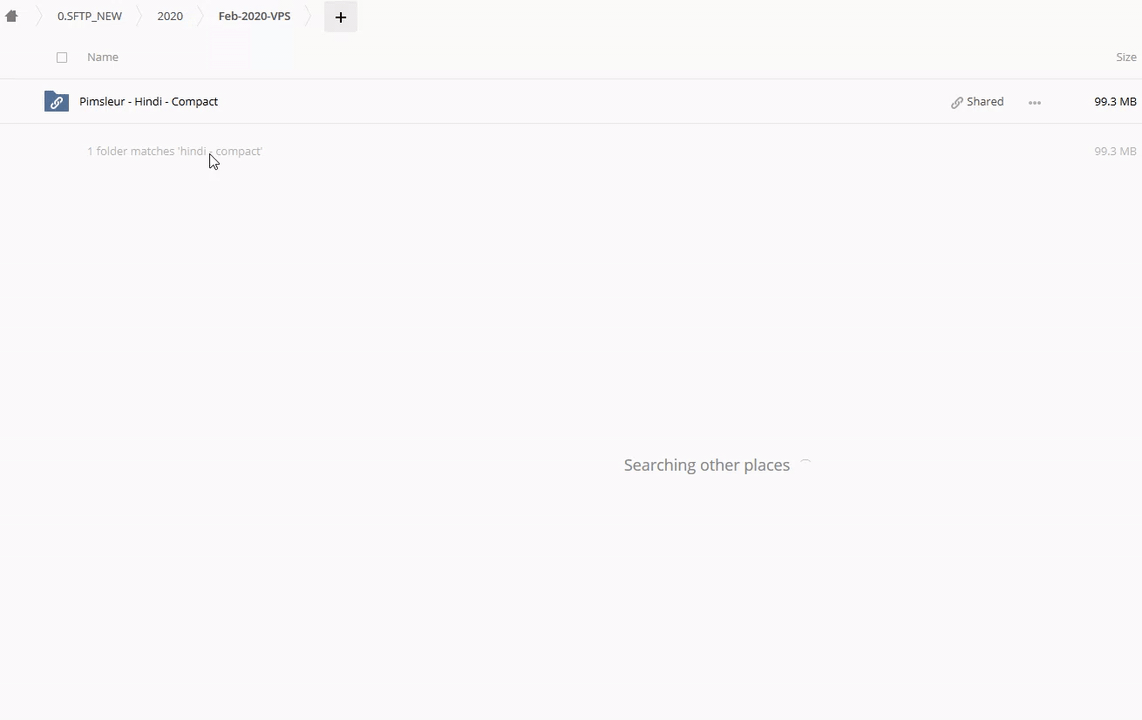The width and height of the screenshot is (1142, 720).
Task: Click the plus button to create new
Action: [340, 17]
